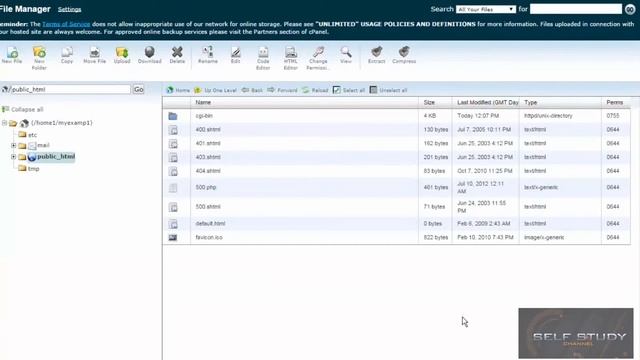This screenshot has width=640, height=360.
Task: Select all files in listing
Action: (349, 90)
